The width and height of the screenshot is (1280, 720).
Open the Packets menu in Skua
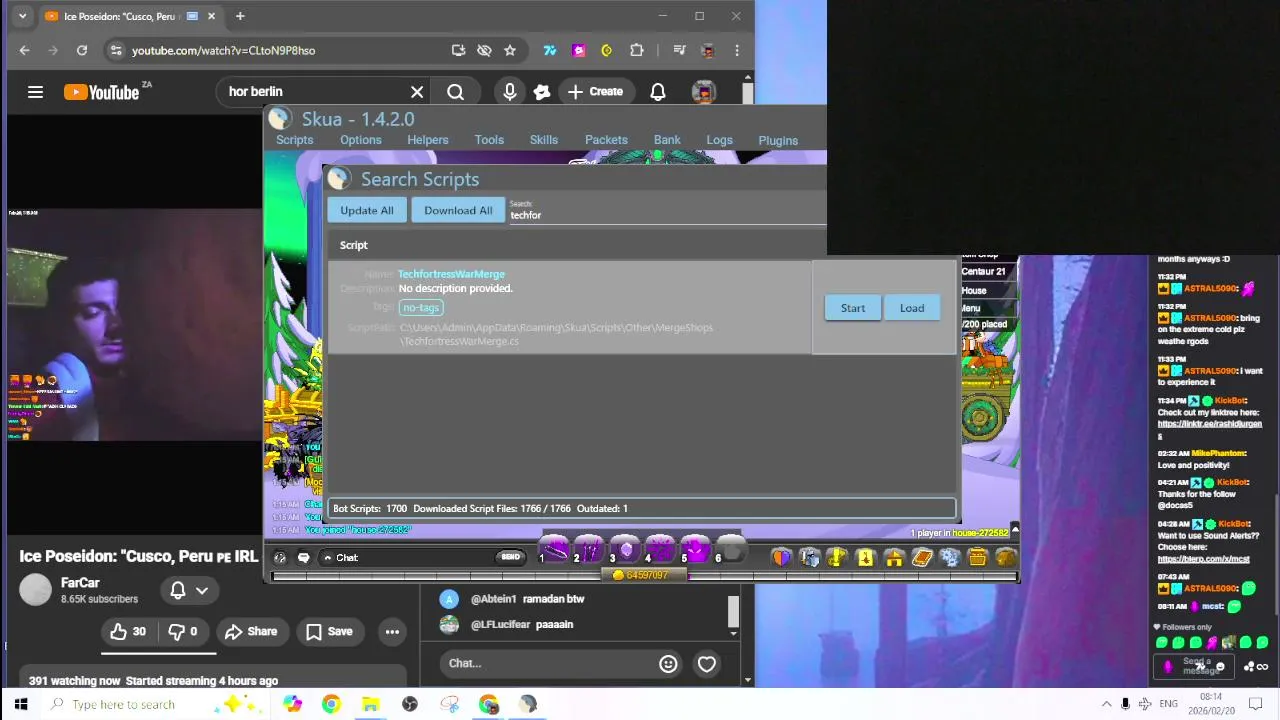click(606, 140)
